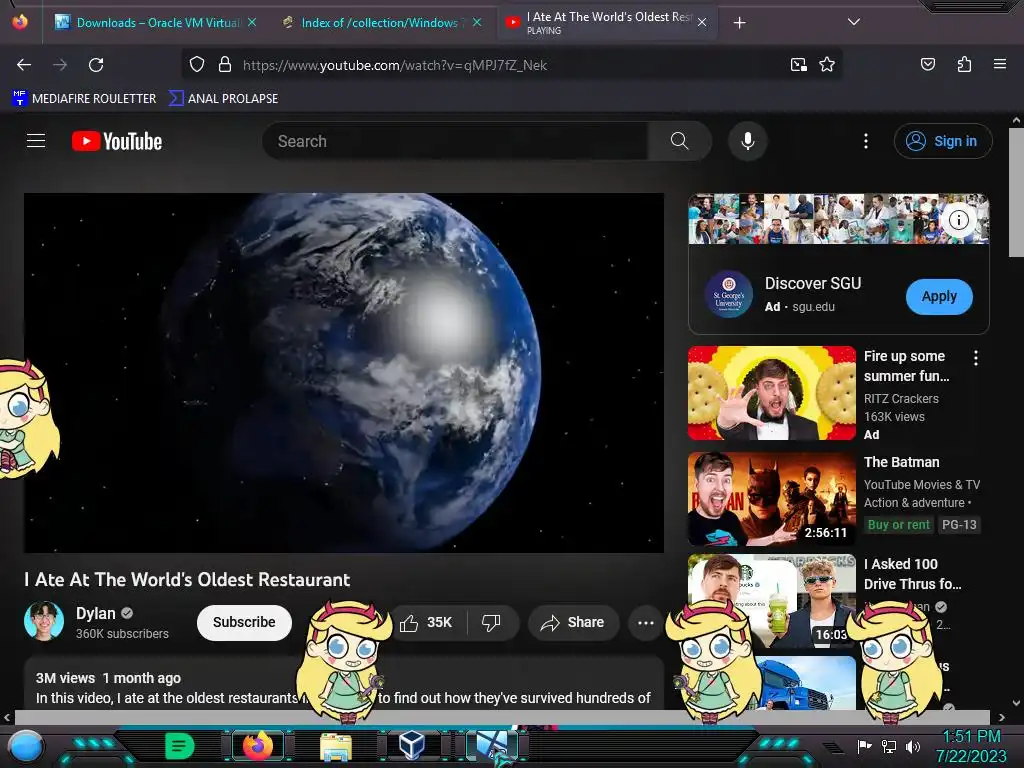This screenshot has width=1024, height=768.
Task: Open the Windows Start orb
Action: click(x=26, y=746)
